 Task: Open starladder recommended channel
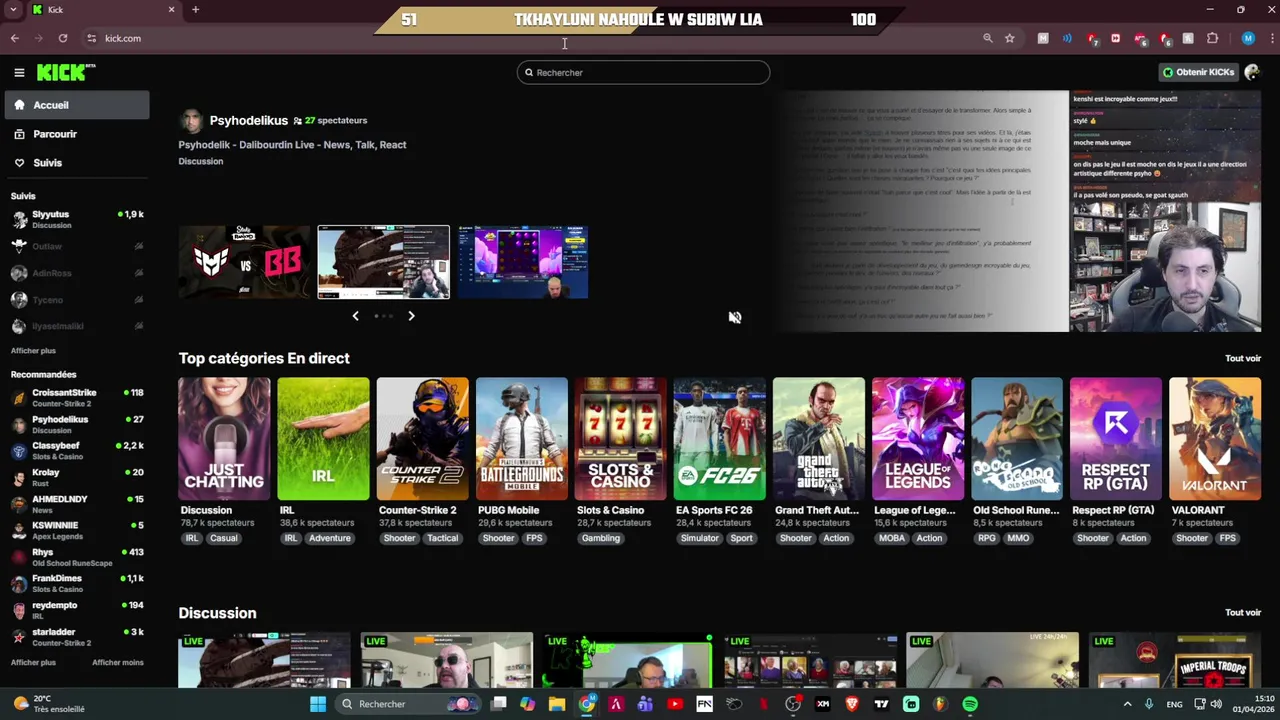point(77,636)
